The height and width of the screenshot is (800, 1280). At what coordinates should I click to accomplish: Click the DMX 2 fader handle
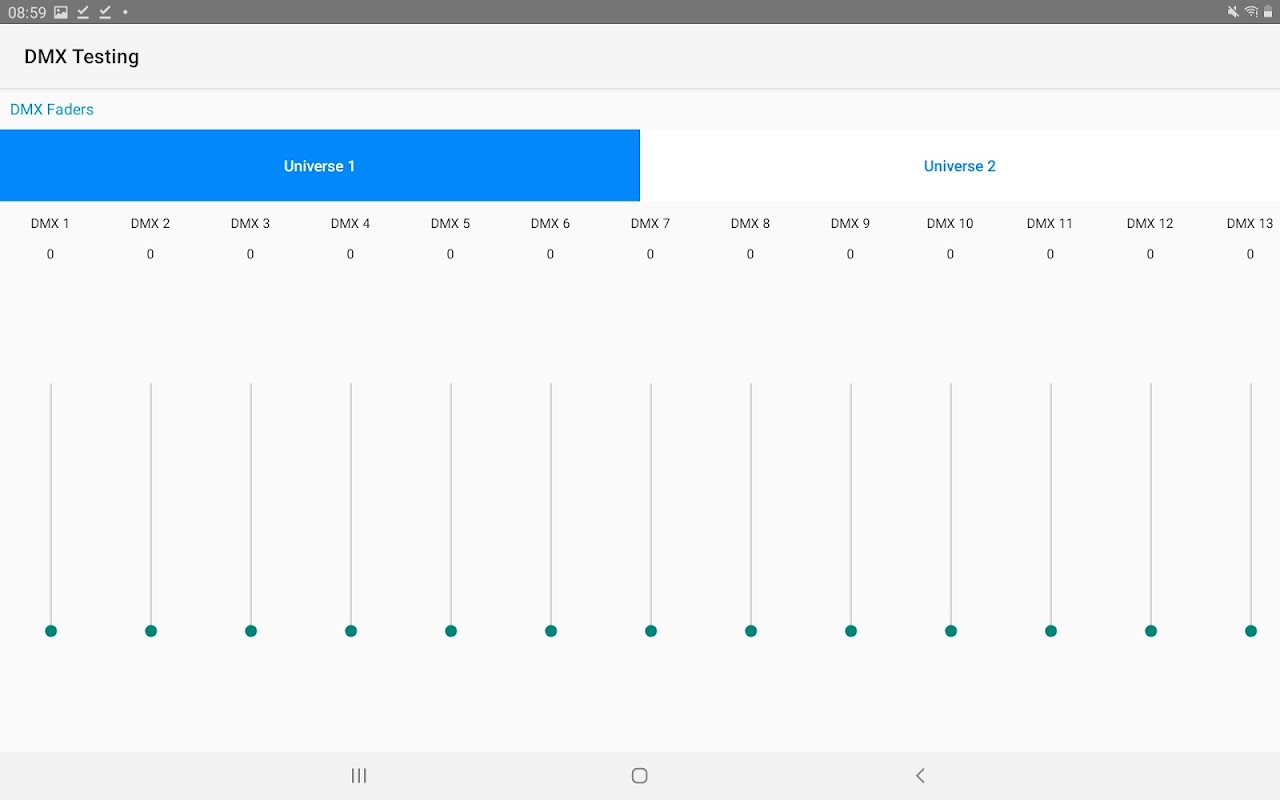(151, 631)
